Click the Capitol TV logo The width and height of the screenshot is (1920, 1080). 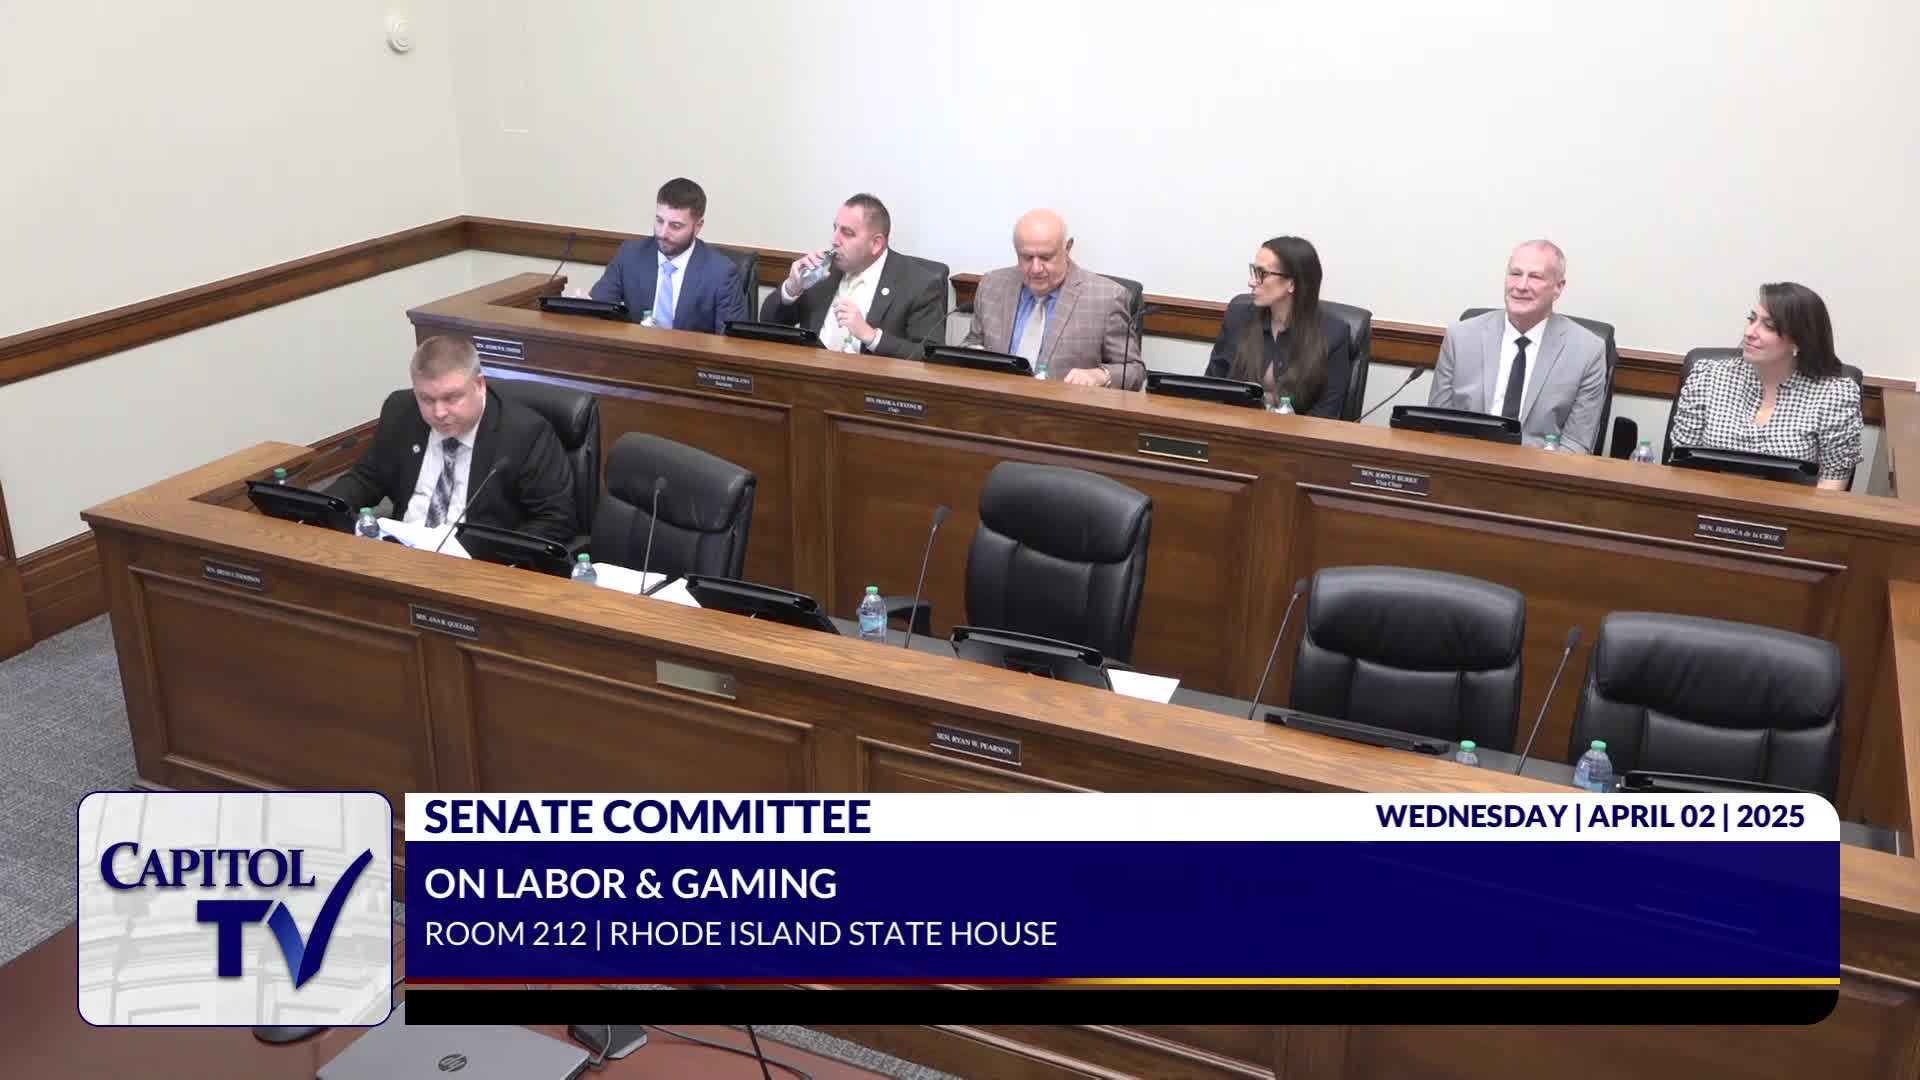click(x=234, y=908)
